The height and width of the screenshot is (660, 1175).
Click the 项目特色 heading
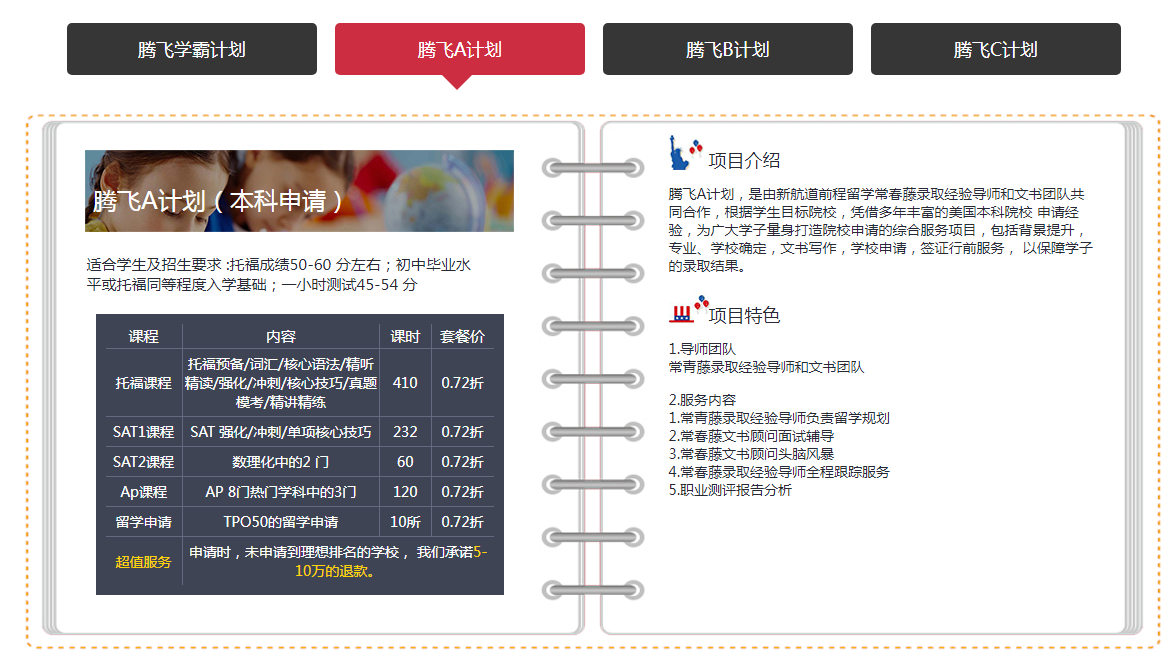743,316
